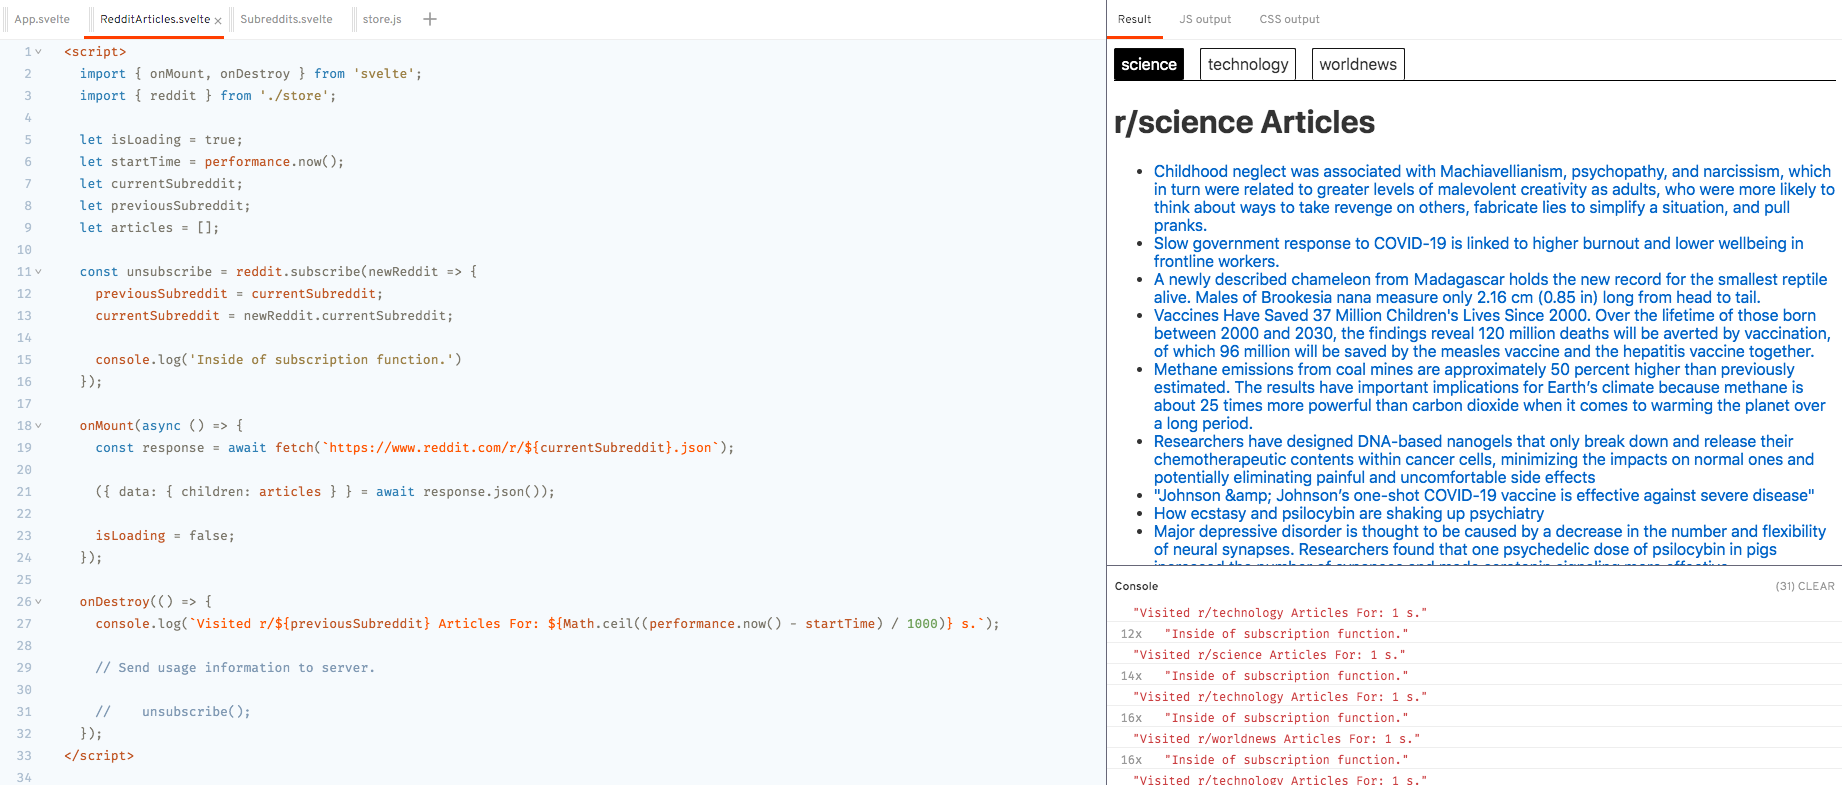Select the worldnews subreddit button

click(x=1358, y=64)
